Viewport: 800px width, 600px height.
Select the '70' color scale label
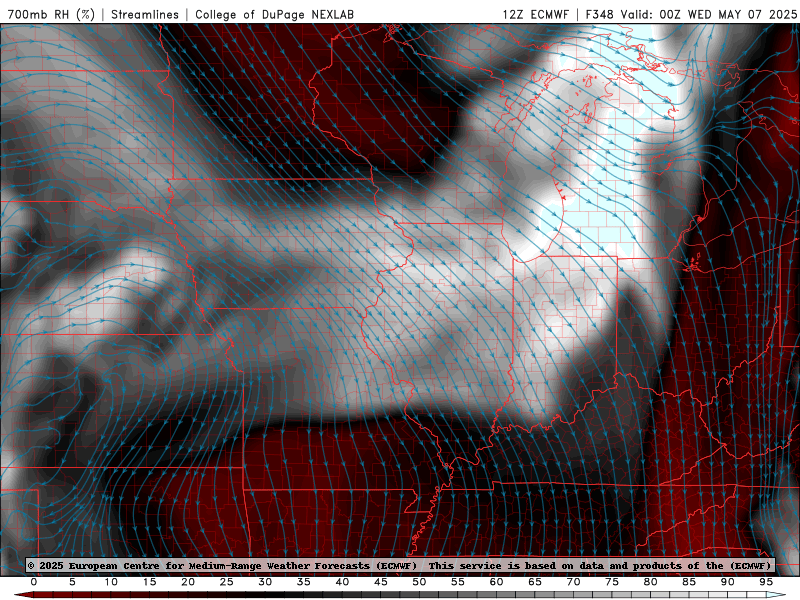[x=573, y=582]
